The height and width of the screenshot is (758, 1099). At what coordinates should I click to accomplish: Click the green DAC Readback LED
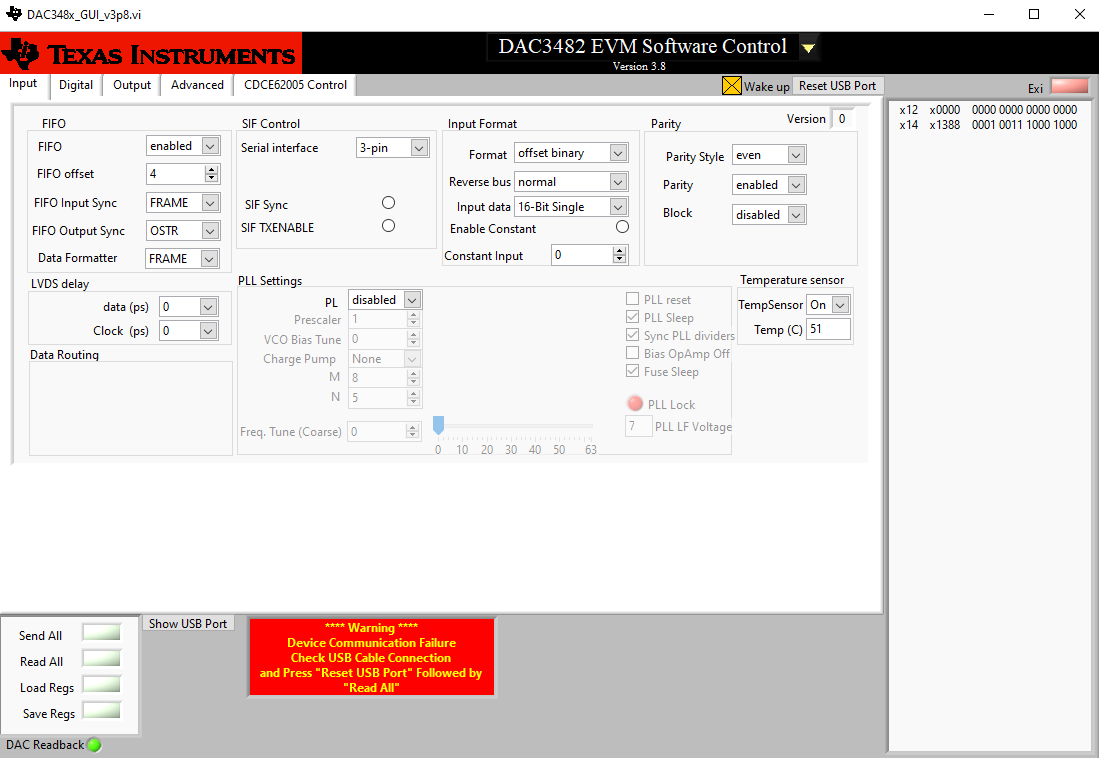click(94, 745)
